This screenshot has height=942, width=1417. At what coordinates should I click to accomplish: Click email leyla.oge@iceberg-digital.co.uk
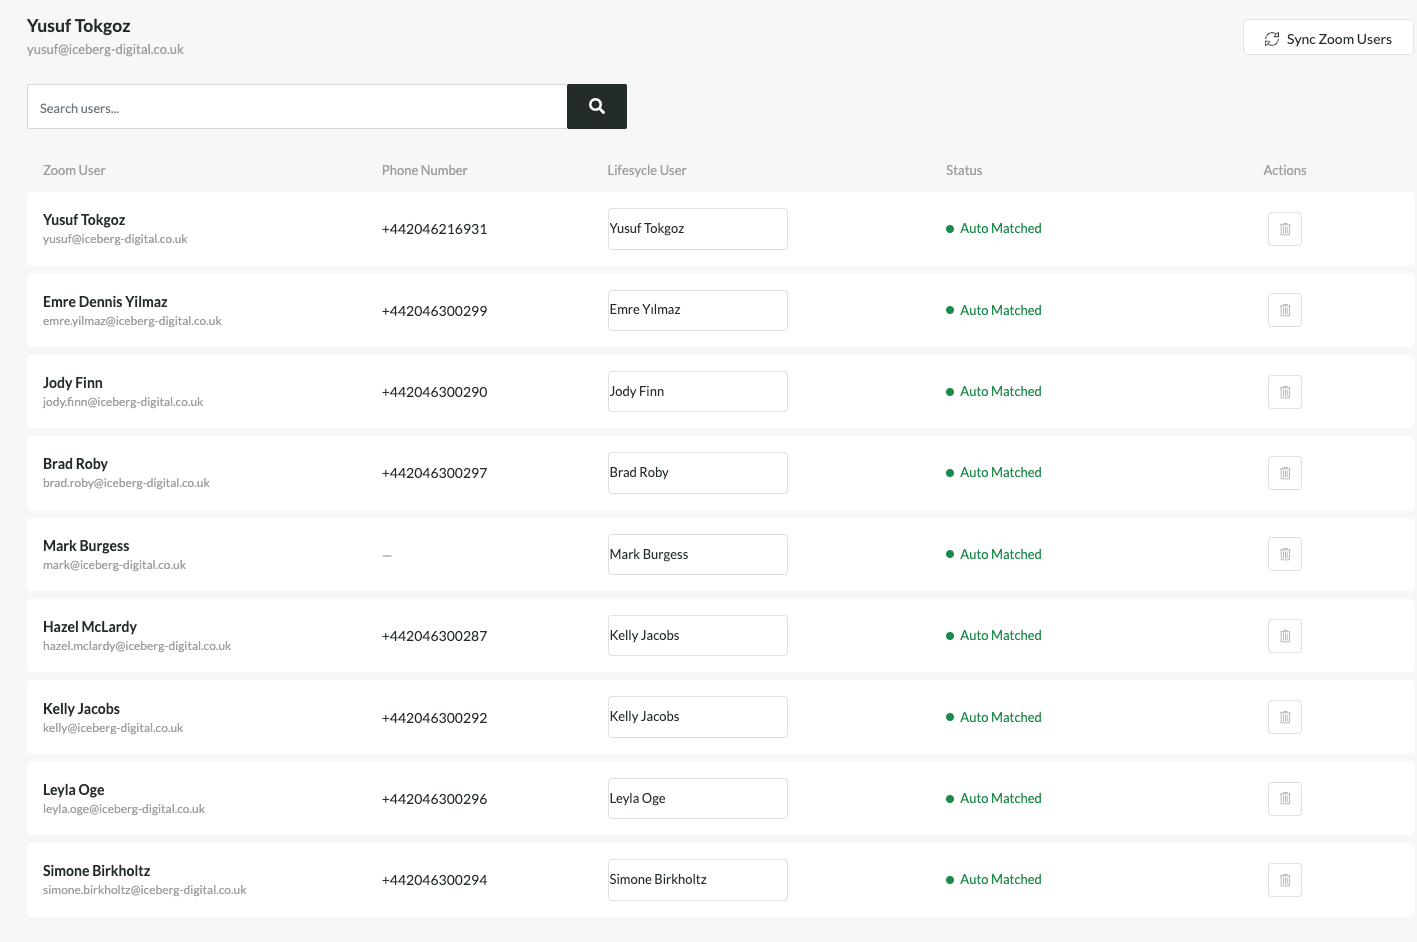(x=124, y=809)
